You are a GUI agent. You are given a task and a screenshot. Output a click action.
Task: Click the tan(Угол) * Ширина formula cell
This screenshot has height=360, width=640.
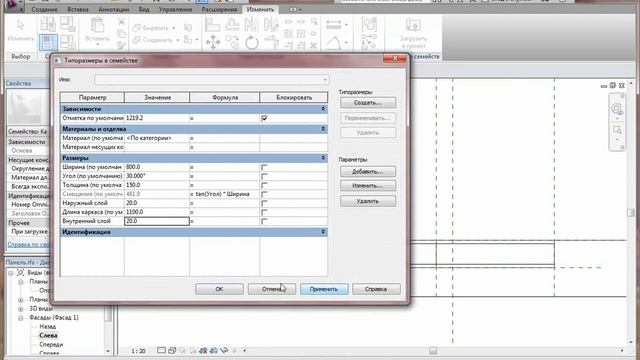[x=224, y=194]
